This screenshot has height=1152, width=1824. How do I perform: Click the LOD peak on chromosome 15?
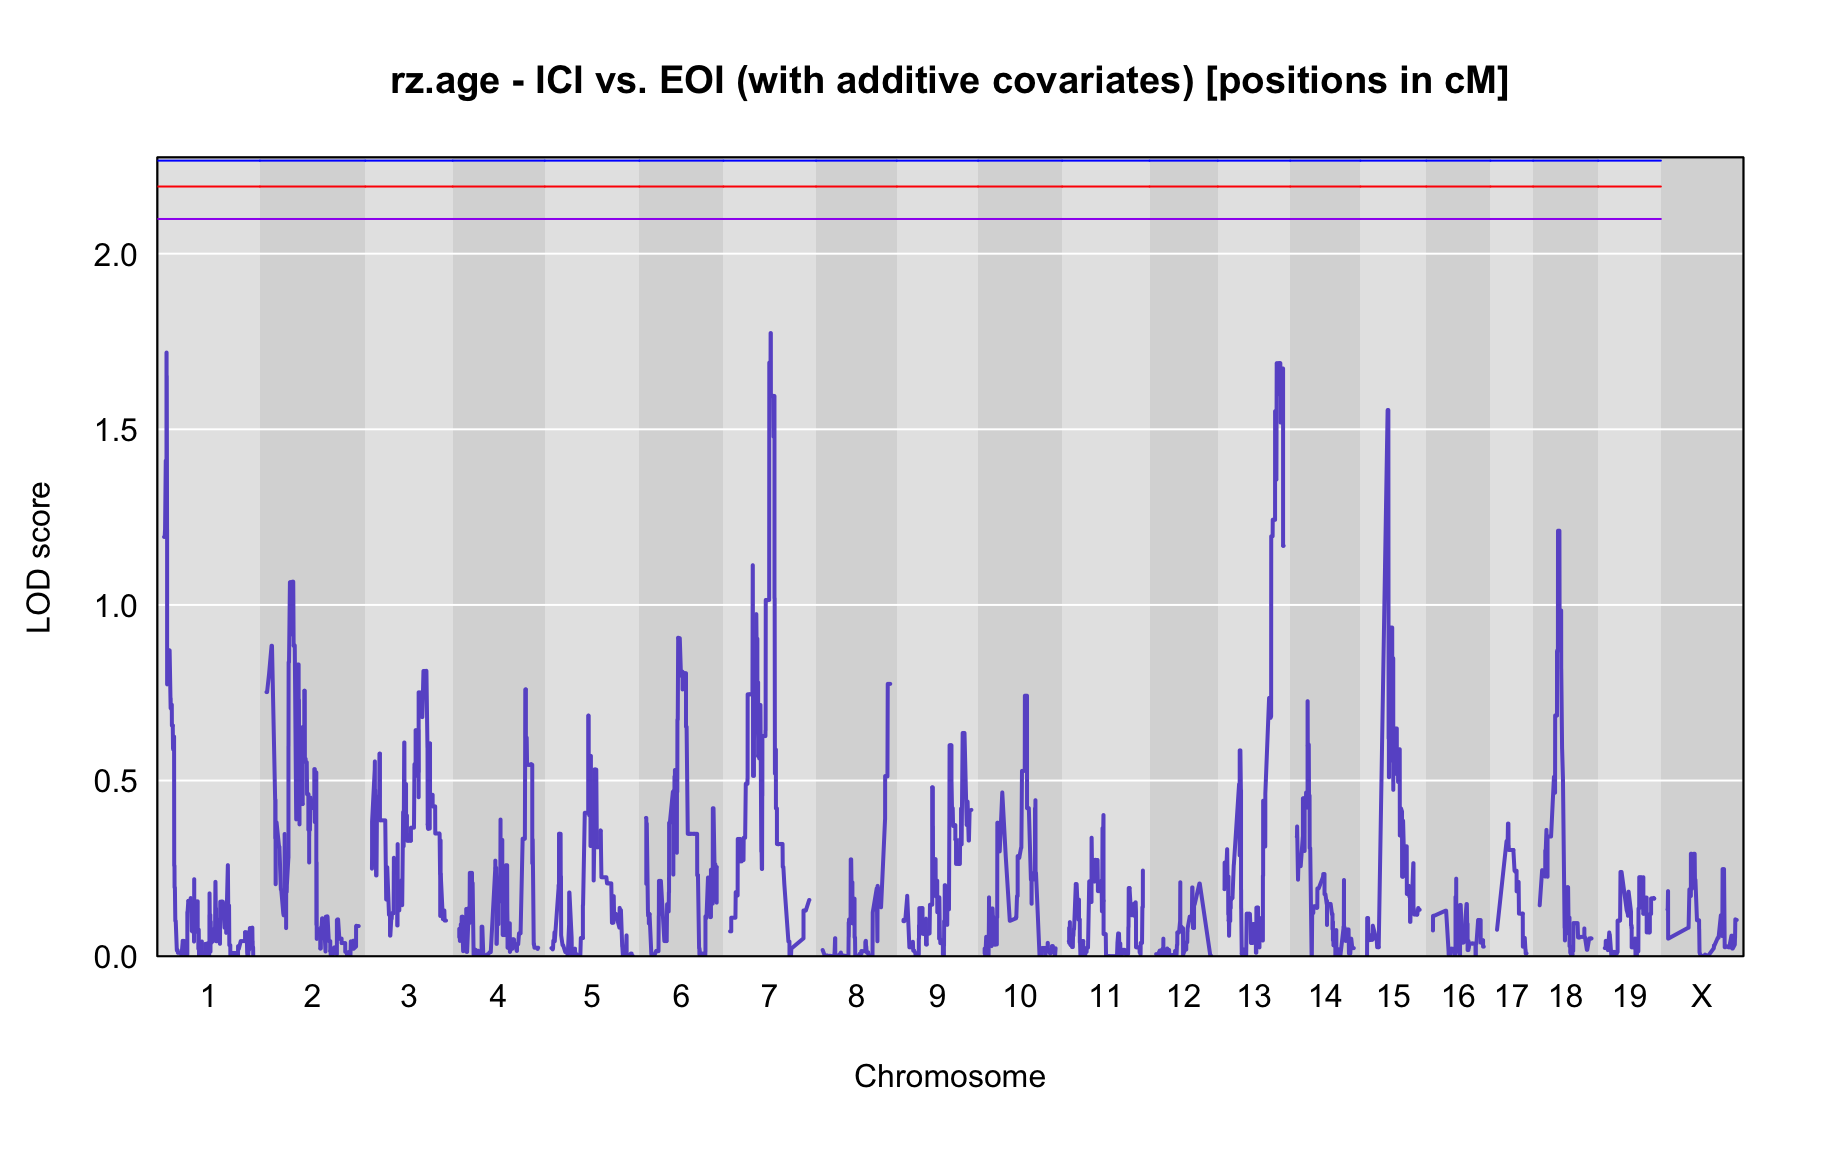coord(1387,410)
